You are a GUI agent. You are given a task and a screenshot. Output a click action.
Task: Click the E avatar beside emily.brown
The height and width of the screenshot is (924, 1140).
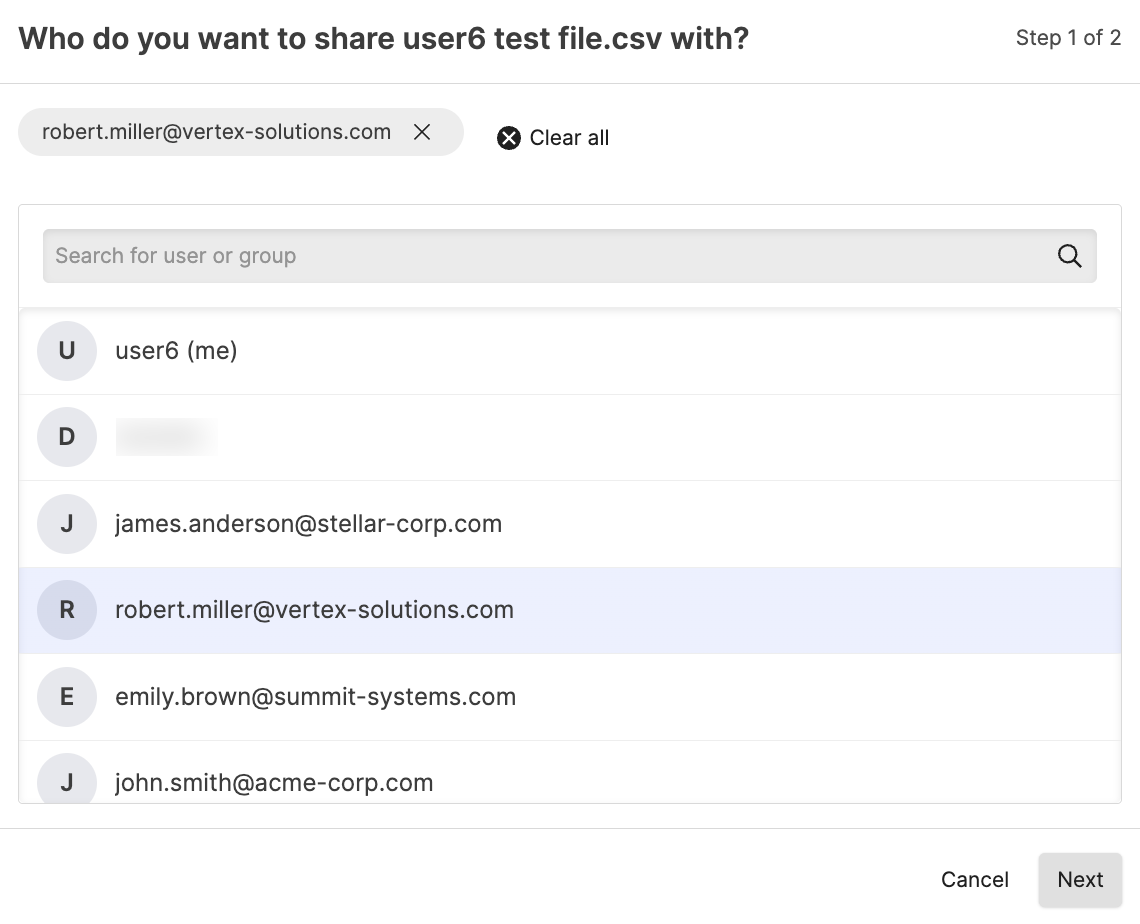click(67, 697)
